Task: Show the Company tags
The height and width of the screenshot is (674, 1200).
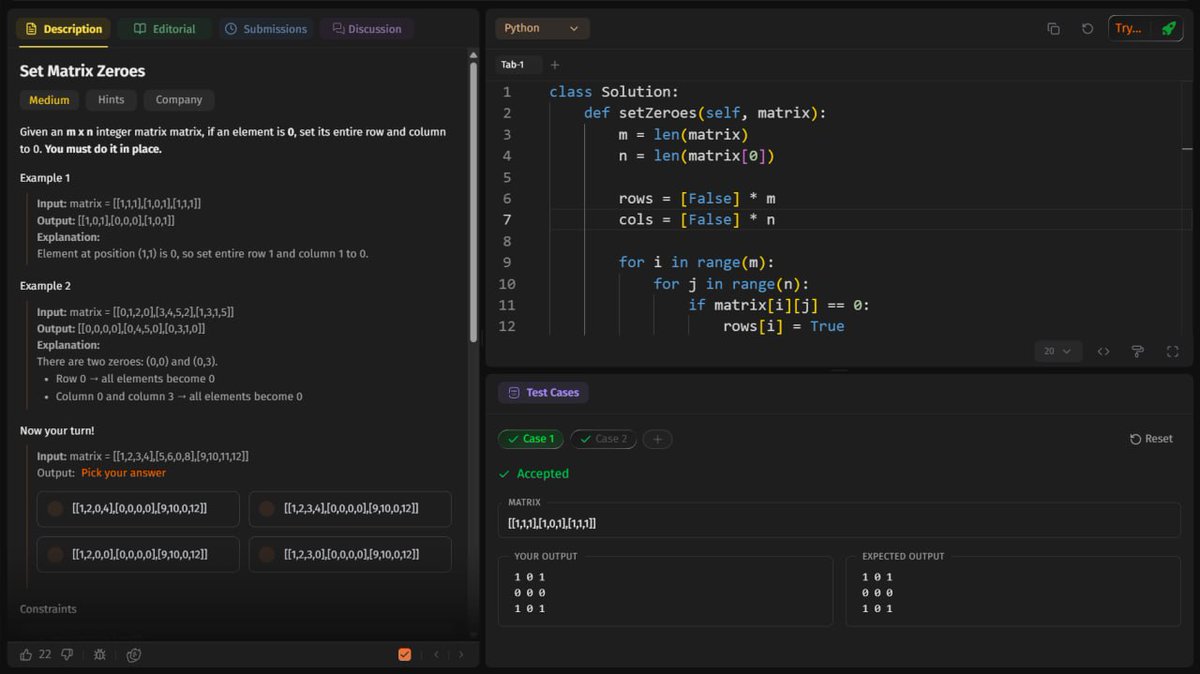Action: (x=179, y=100)
